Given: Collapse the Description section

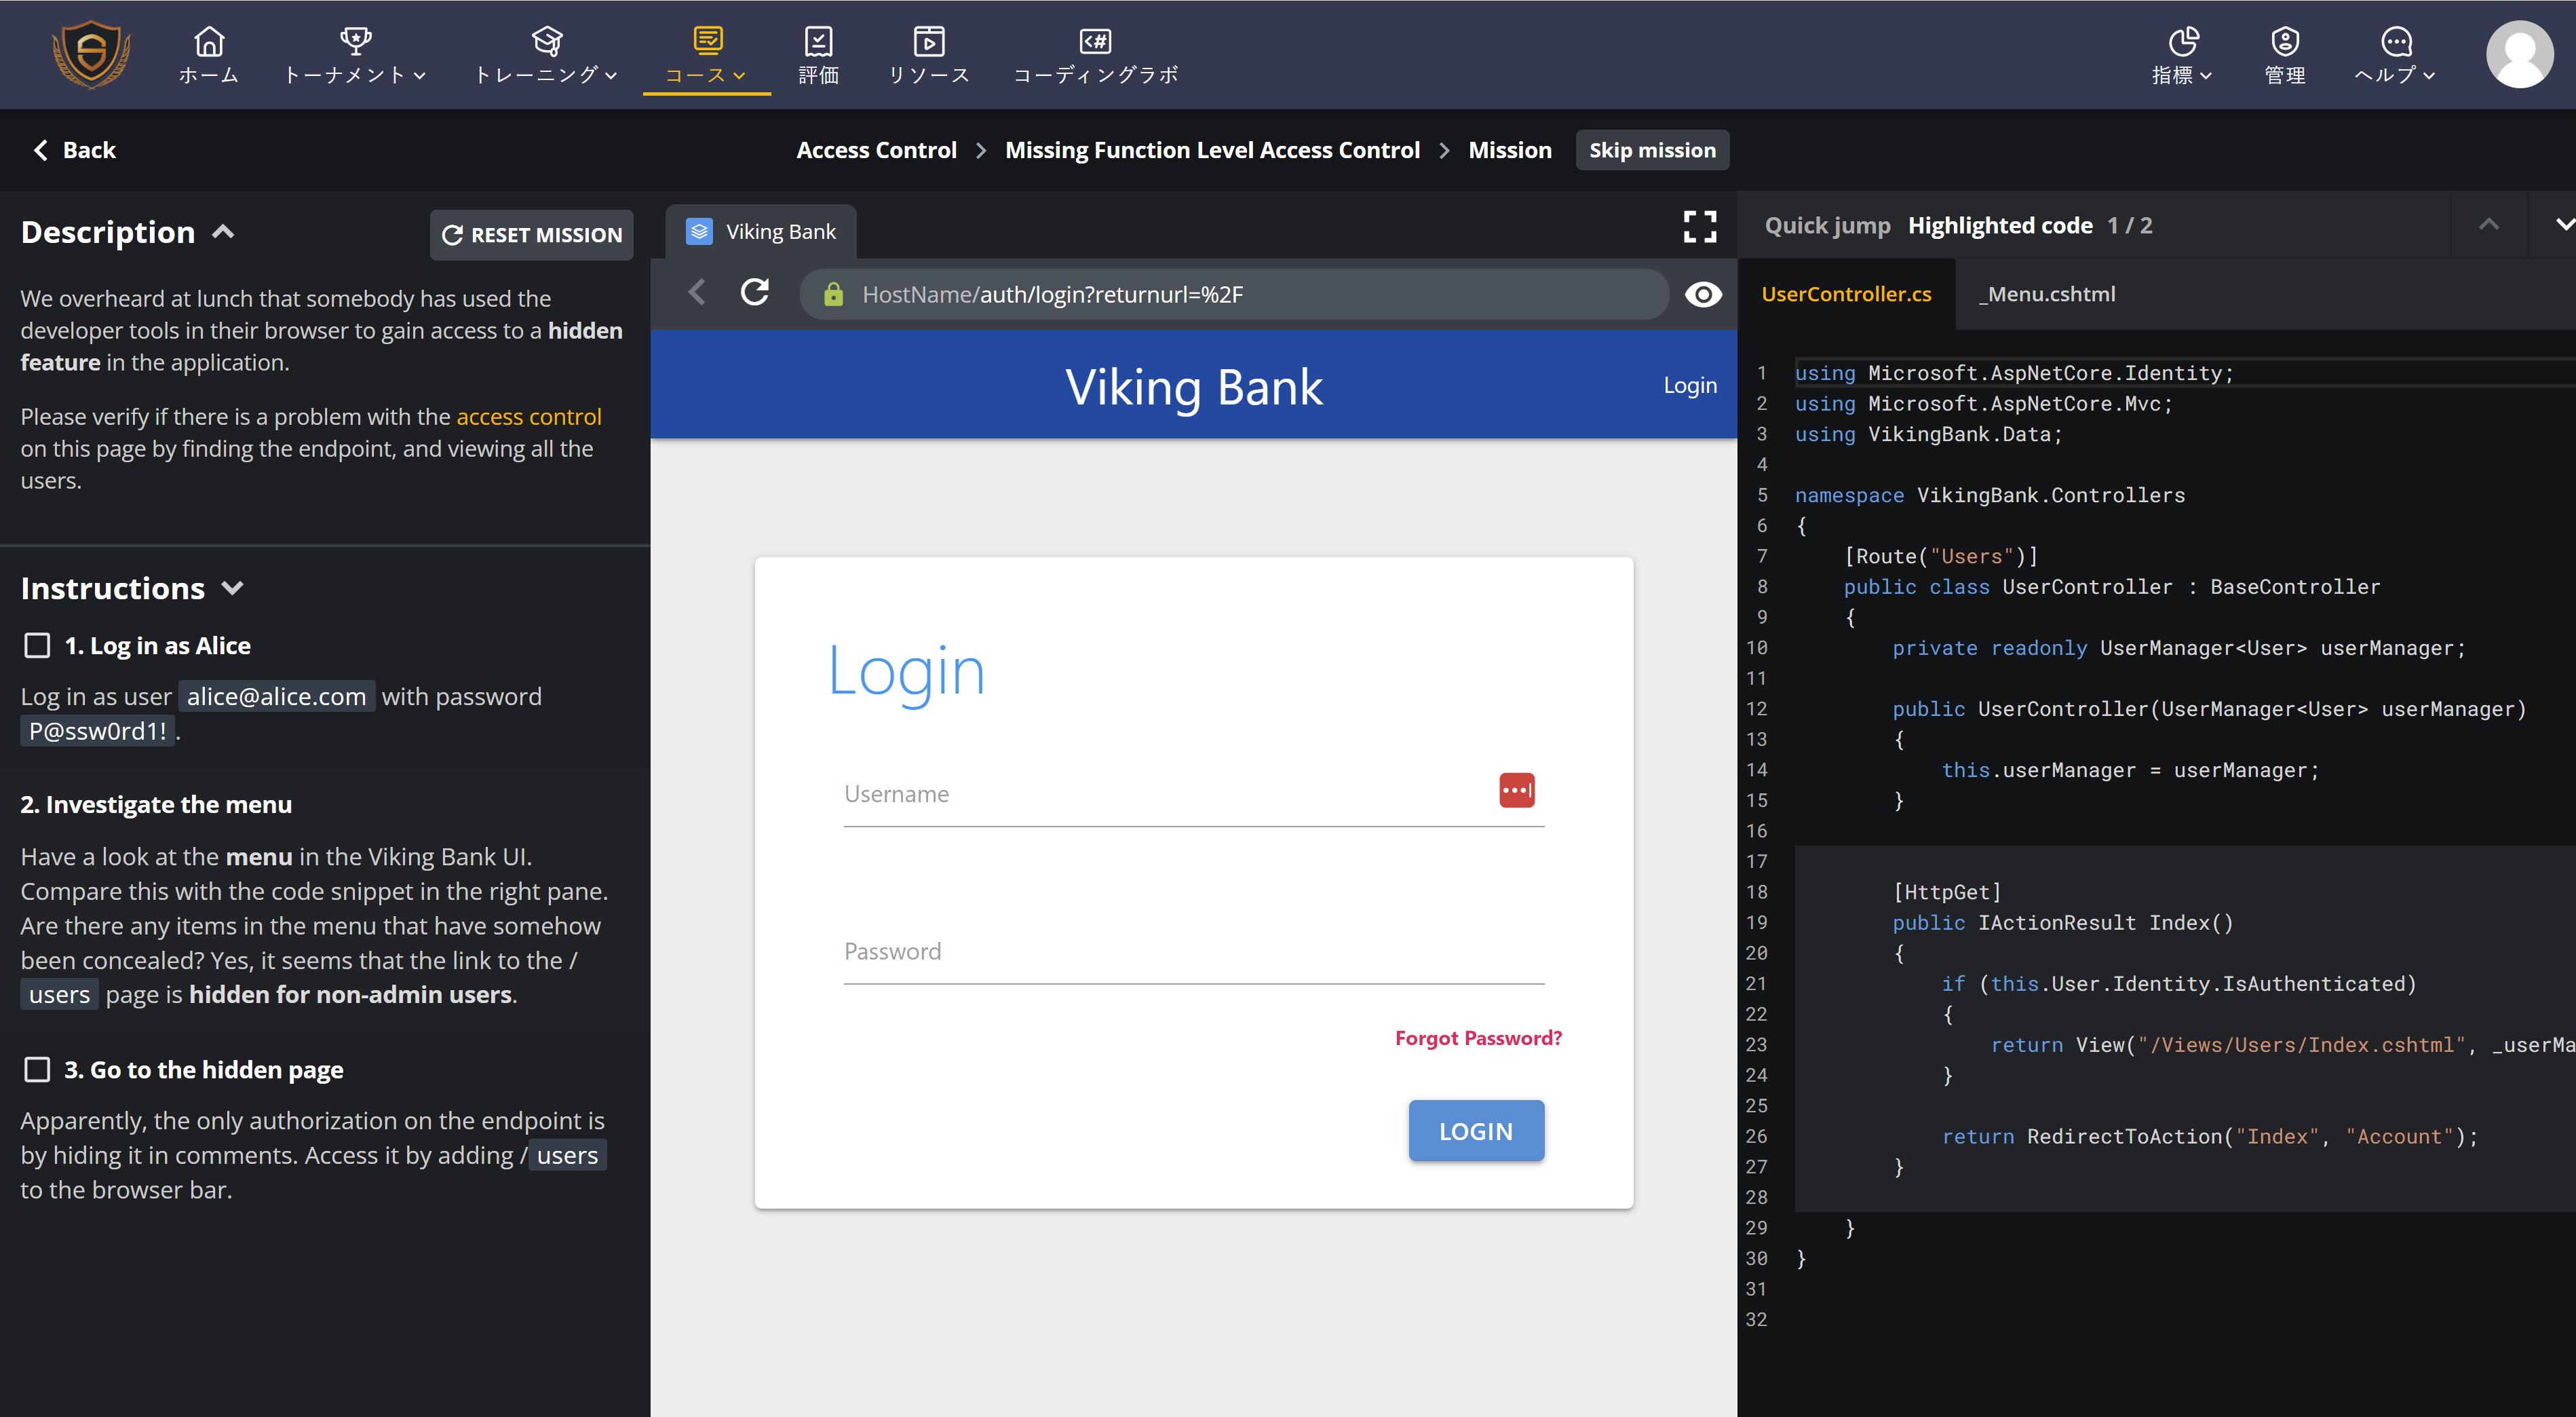Looking at the screenshot, I should click(224, 232).
